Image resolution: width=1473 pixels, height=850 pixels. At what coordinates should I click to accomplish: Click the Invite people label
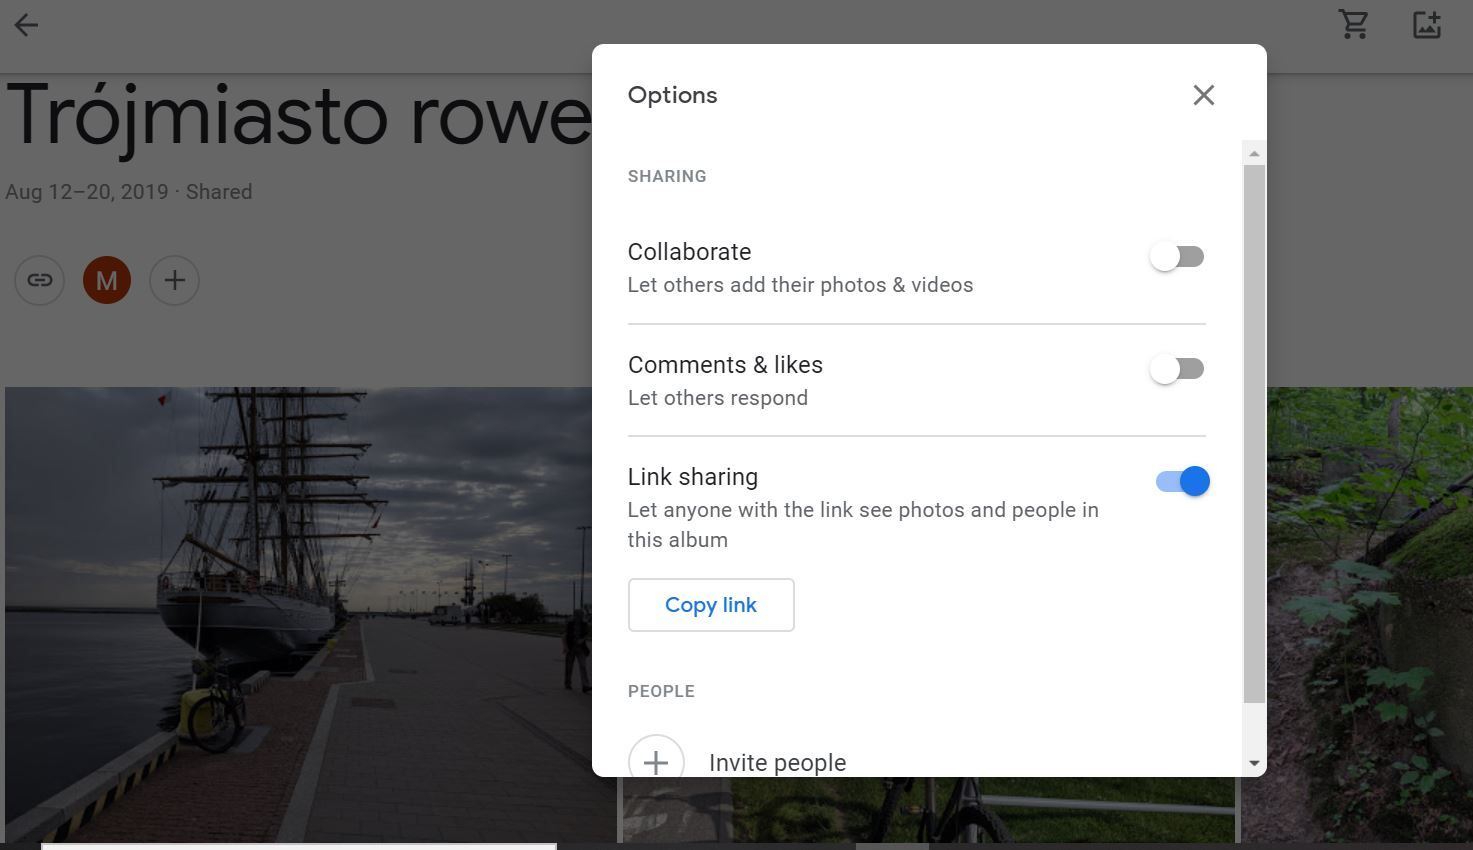coord(777,762)
